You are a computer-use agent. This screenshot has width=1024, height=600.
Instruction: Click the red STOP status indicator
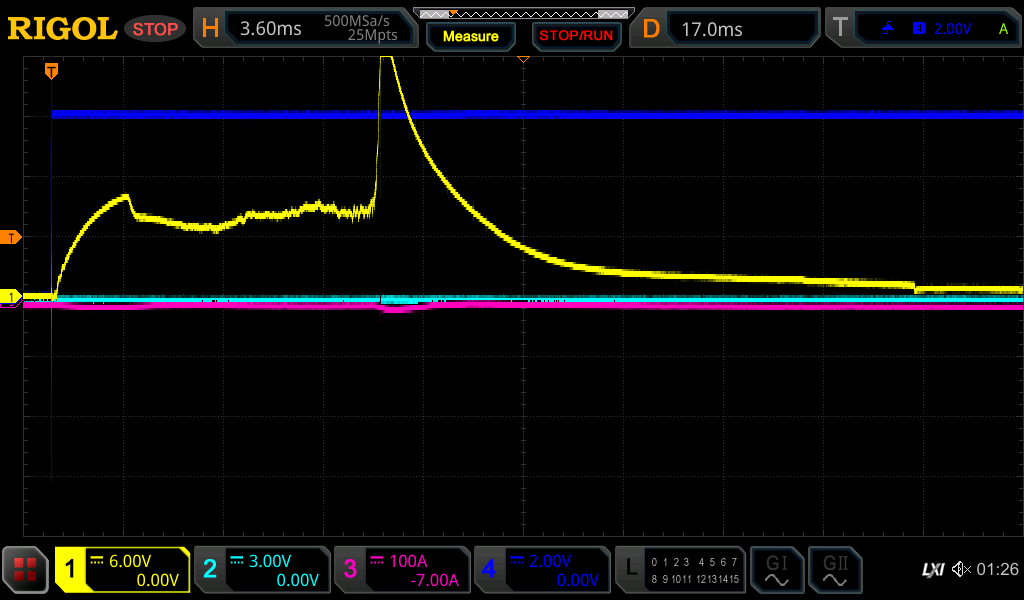[155, 29]
